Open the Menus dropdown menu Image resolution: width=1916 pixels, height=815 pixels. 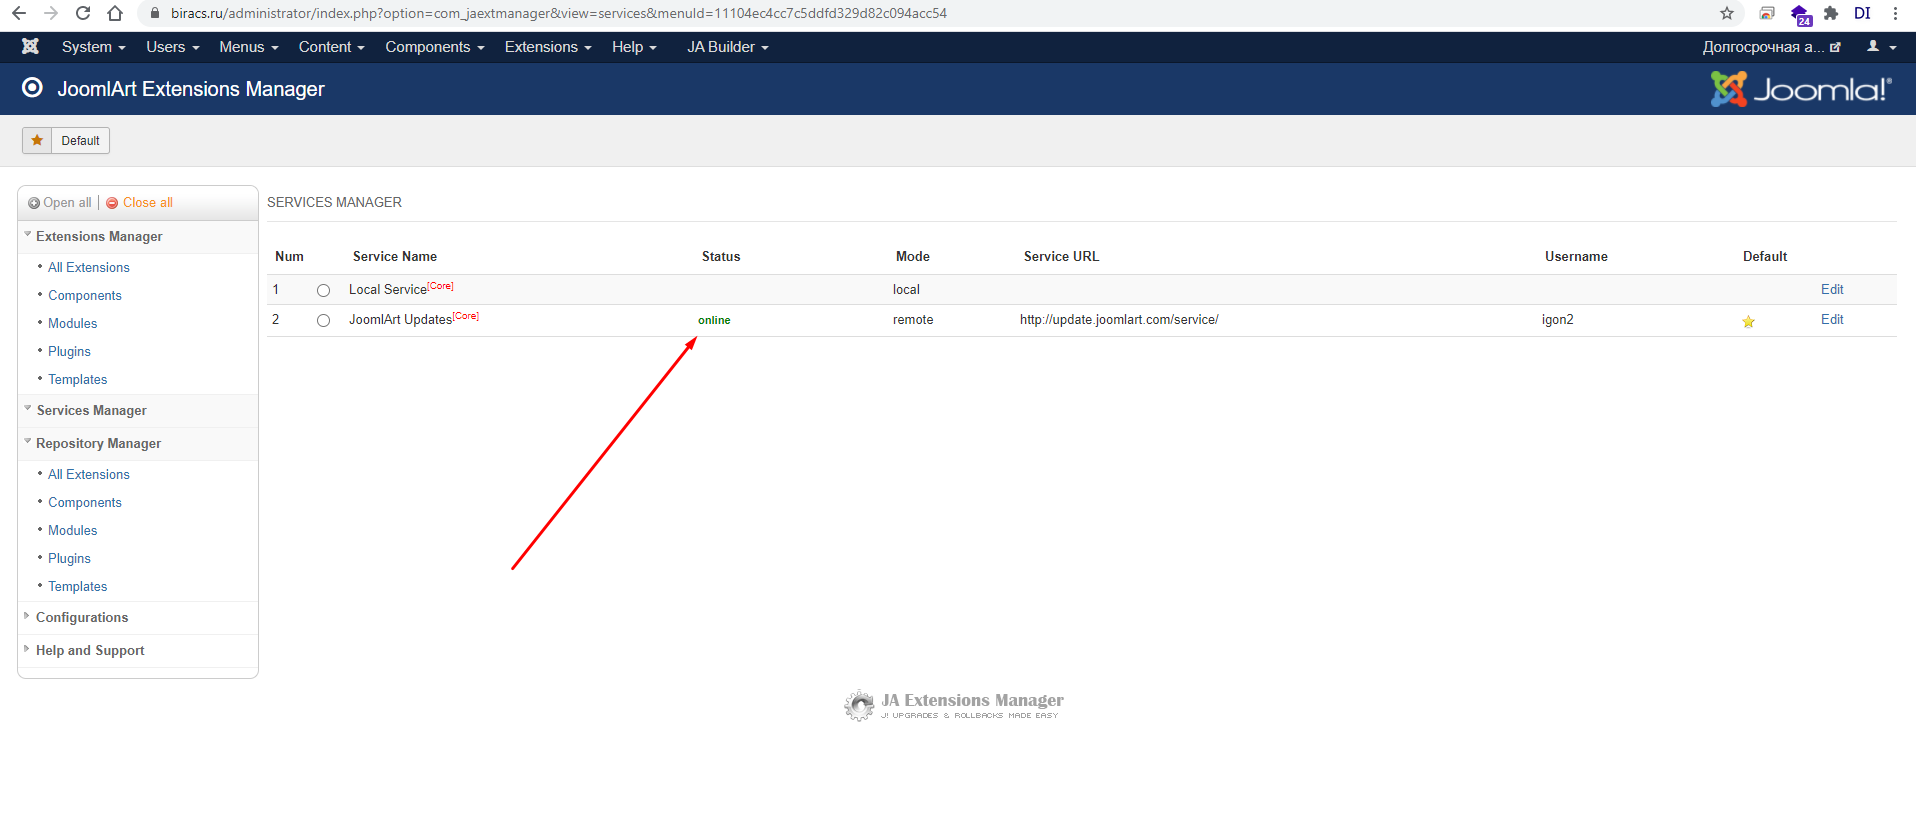[249, 47]
